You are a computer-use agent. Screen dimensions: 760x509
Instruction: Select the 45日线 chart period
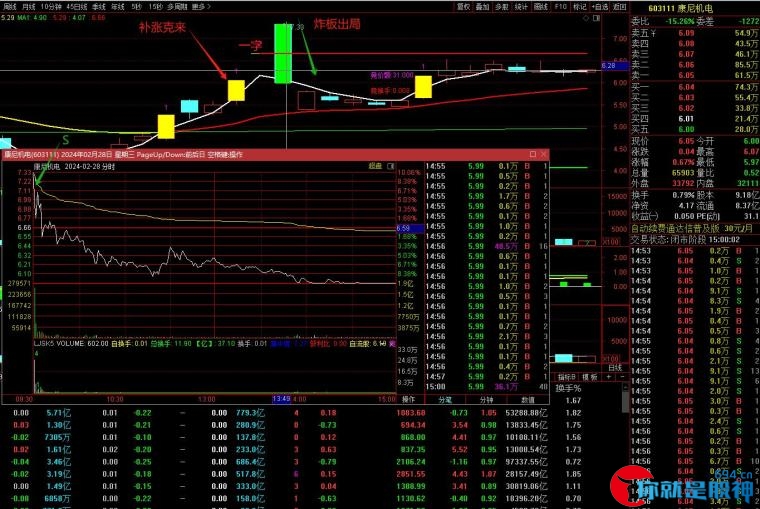pos(77,7)
